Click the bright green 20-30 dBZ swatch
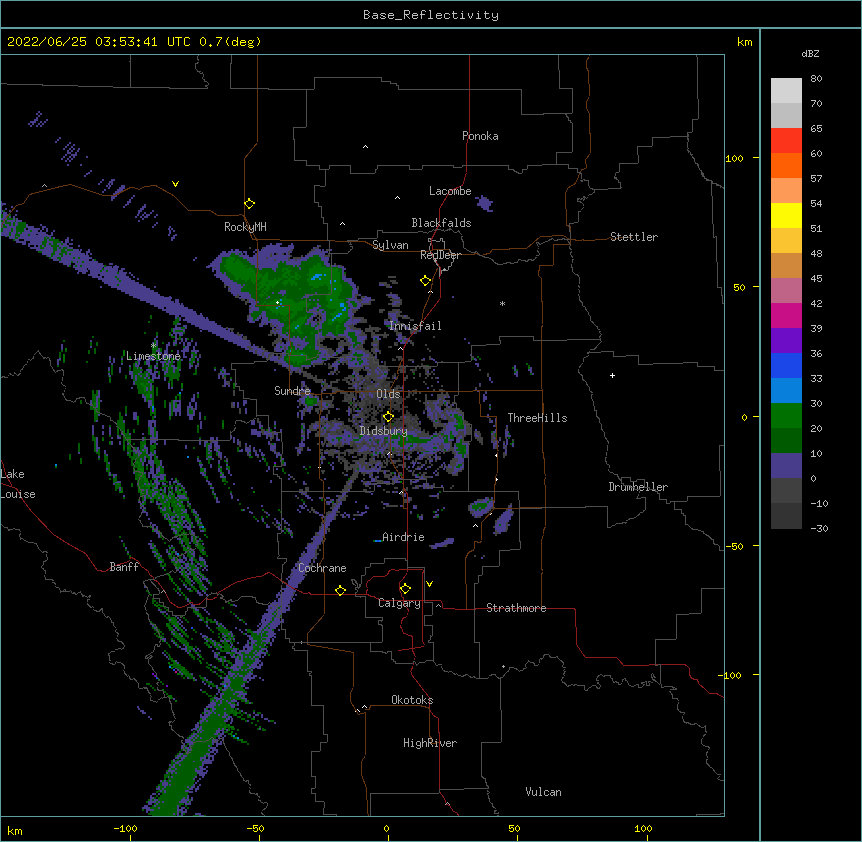The height and width of the screenshot is (842, 862). pos(786,416)
